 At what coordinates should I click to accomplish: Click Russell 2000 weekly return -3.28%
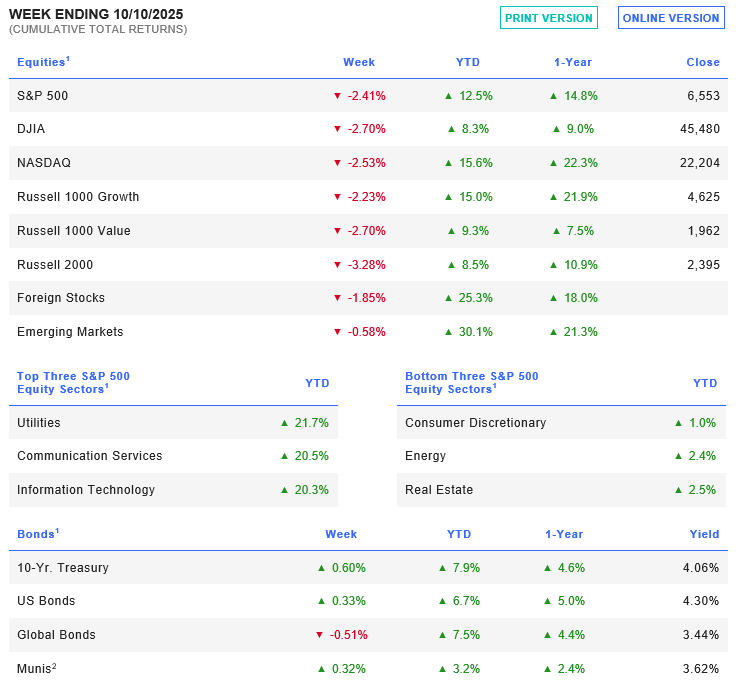pyautogui.click(x=366, y=264)
